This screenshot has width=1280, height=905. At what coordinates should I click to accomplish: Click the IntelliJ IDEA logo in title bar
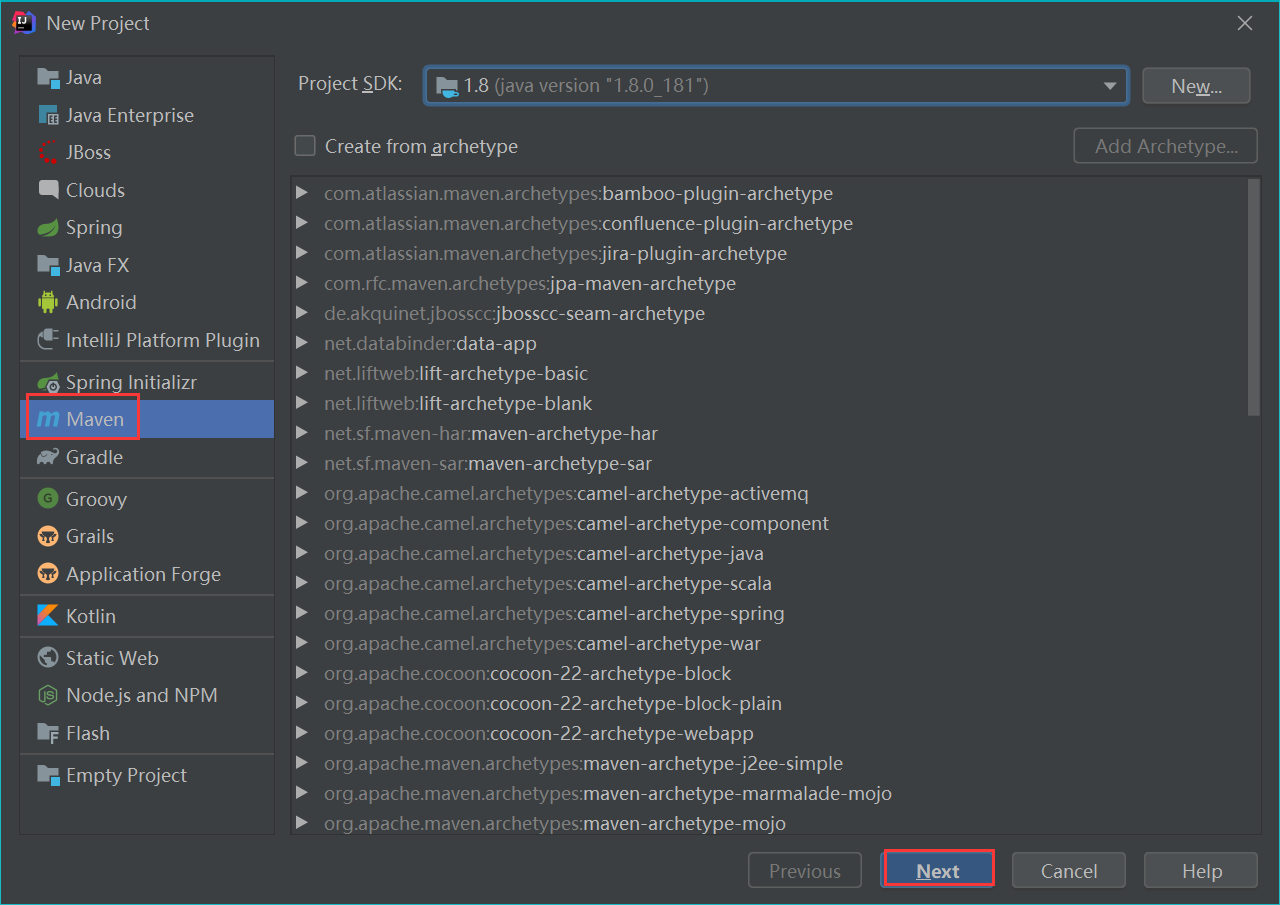tap(24, 23)
